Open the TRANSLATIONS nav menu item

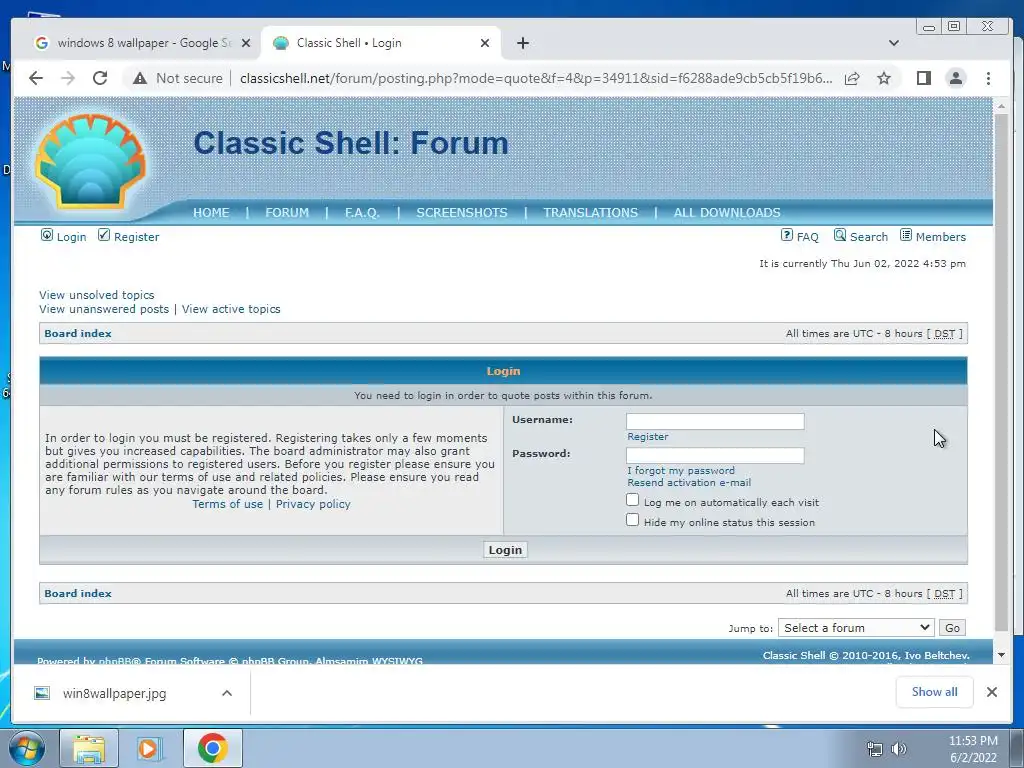[x=590, y=213]
